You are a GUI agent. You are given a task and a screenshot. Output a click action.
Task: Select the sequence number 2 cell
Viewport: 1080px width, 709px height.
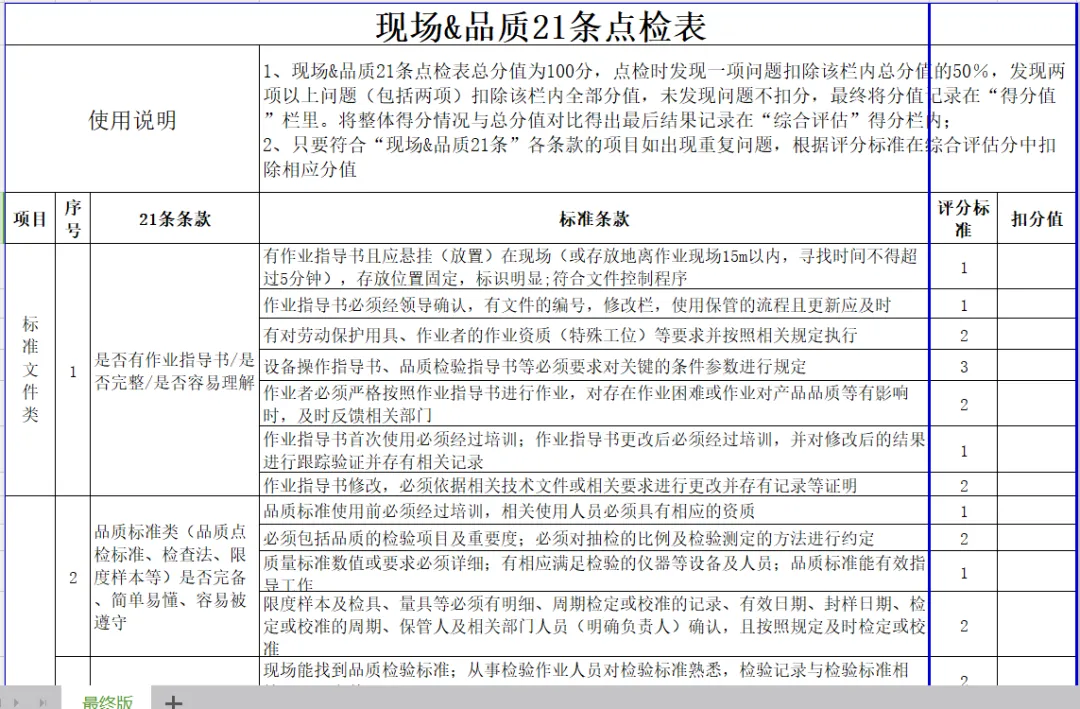pos(73,577)
